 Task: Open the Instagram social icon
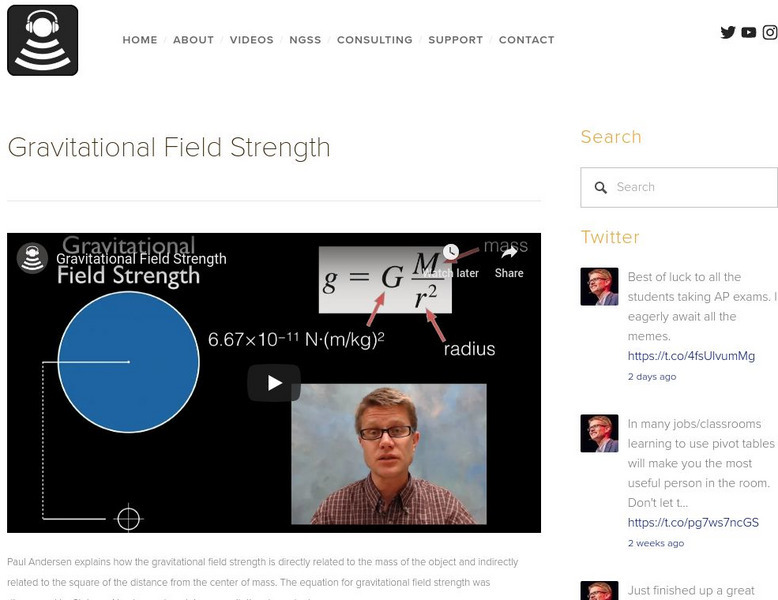coord(770,32)
